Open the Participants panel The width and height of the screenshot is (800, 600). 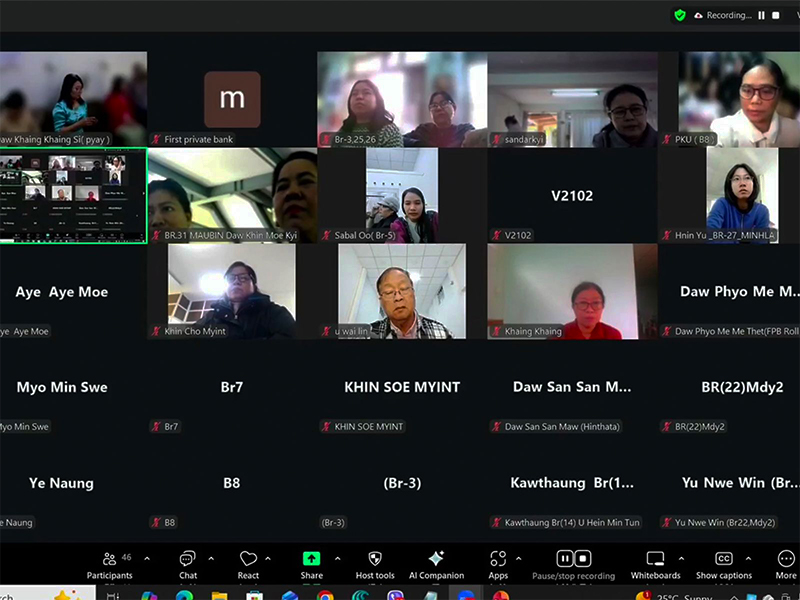109,559
